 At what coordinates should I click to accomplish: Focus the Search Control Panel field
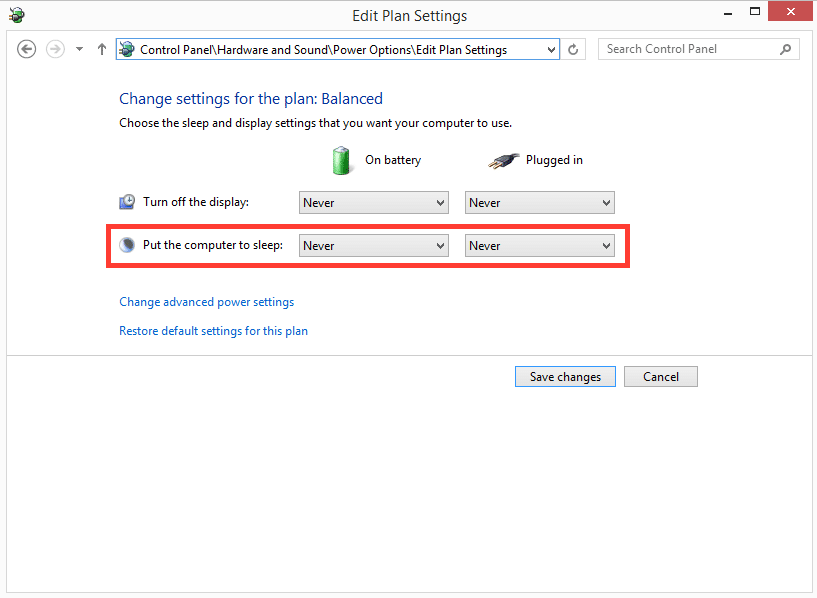[x=688, y=49]
